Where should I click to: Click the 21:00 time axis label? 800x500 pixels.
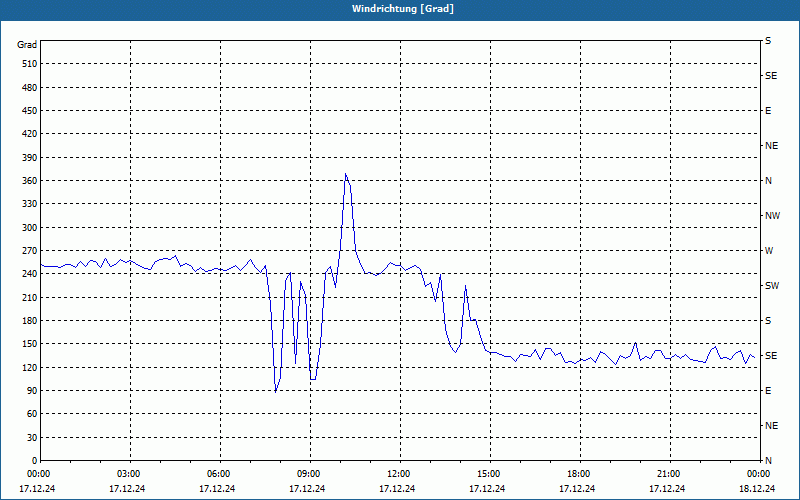(669, 474)
